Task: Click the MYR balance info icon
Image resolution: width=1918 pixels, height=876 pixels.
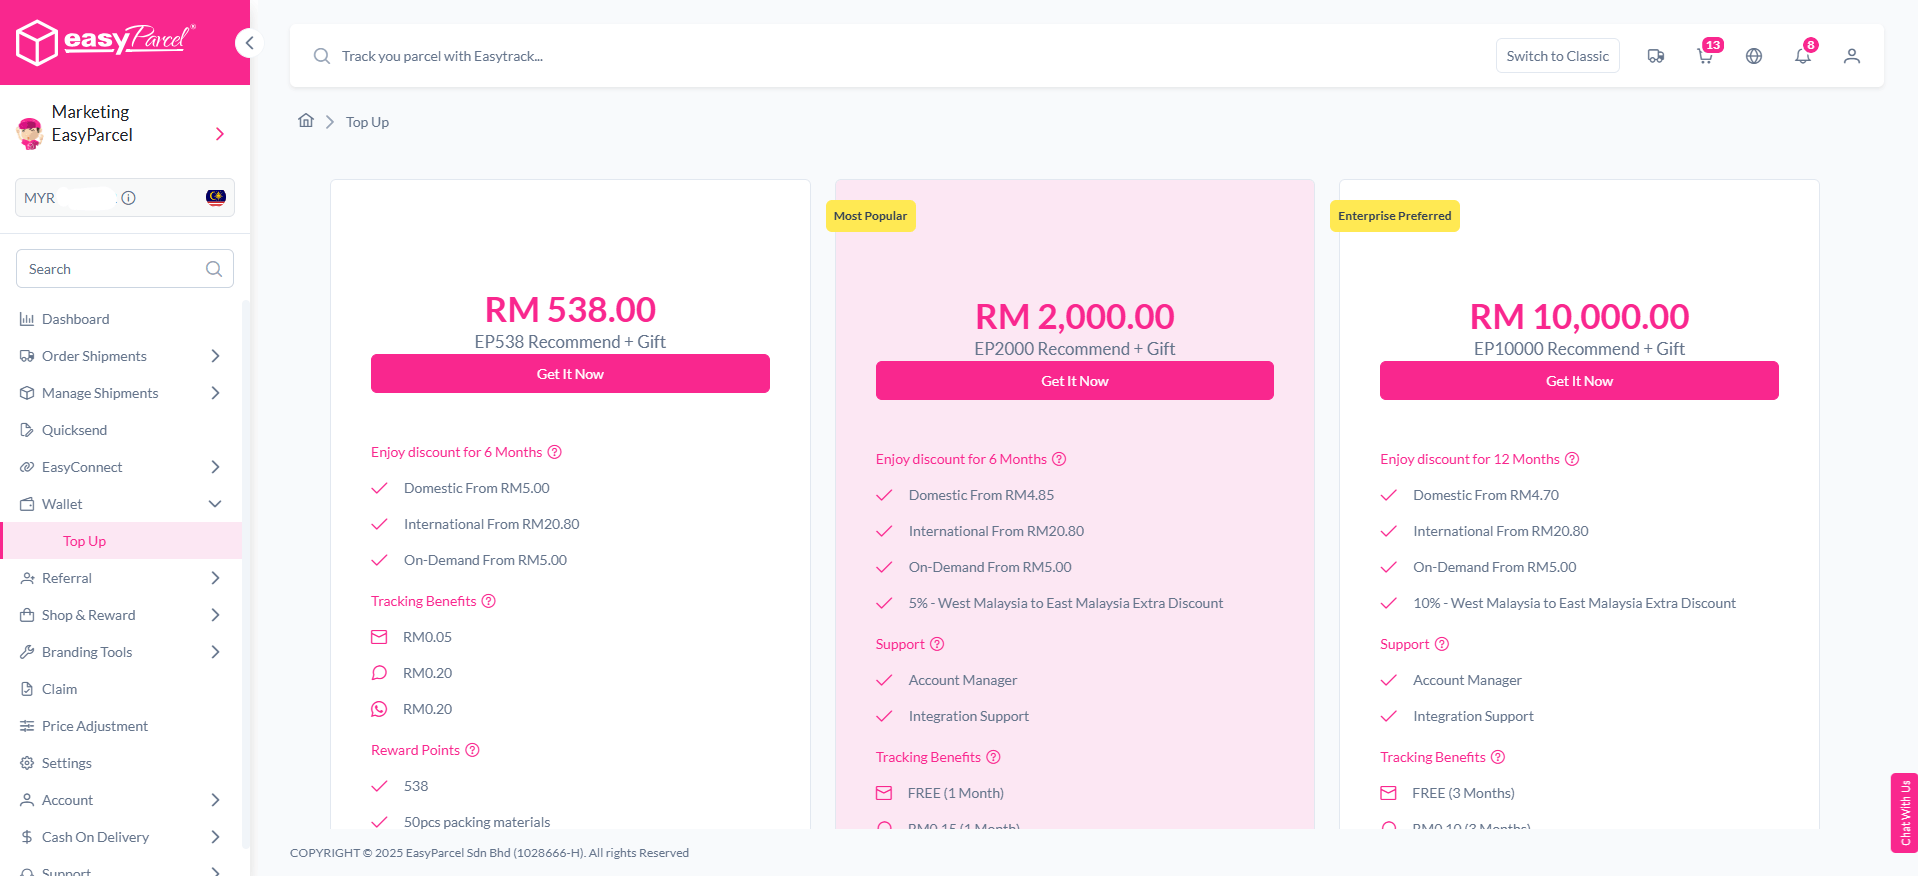Action: coord(129,198)
